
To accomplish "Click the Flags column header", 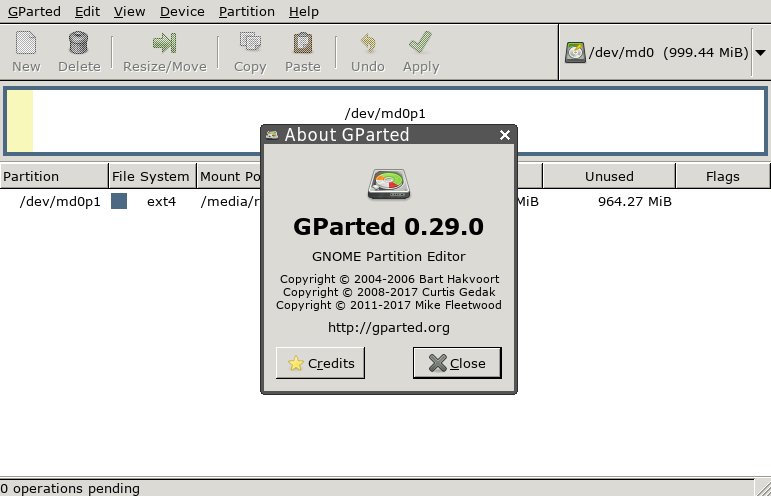I will (x=723, y=176).
